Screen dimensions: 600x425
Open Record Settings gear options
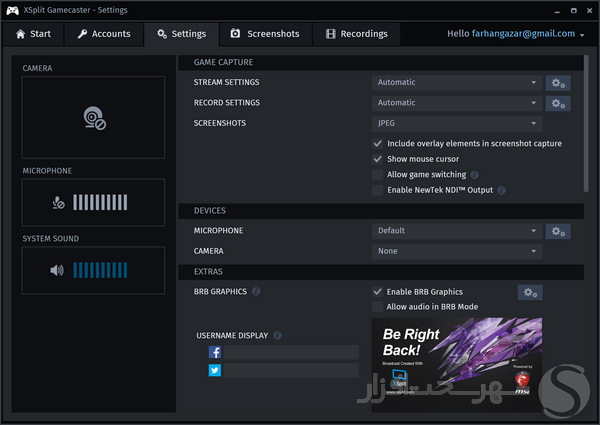click(x=558, y=103)
